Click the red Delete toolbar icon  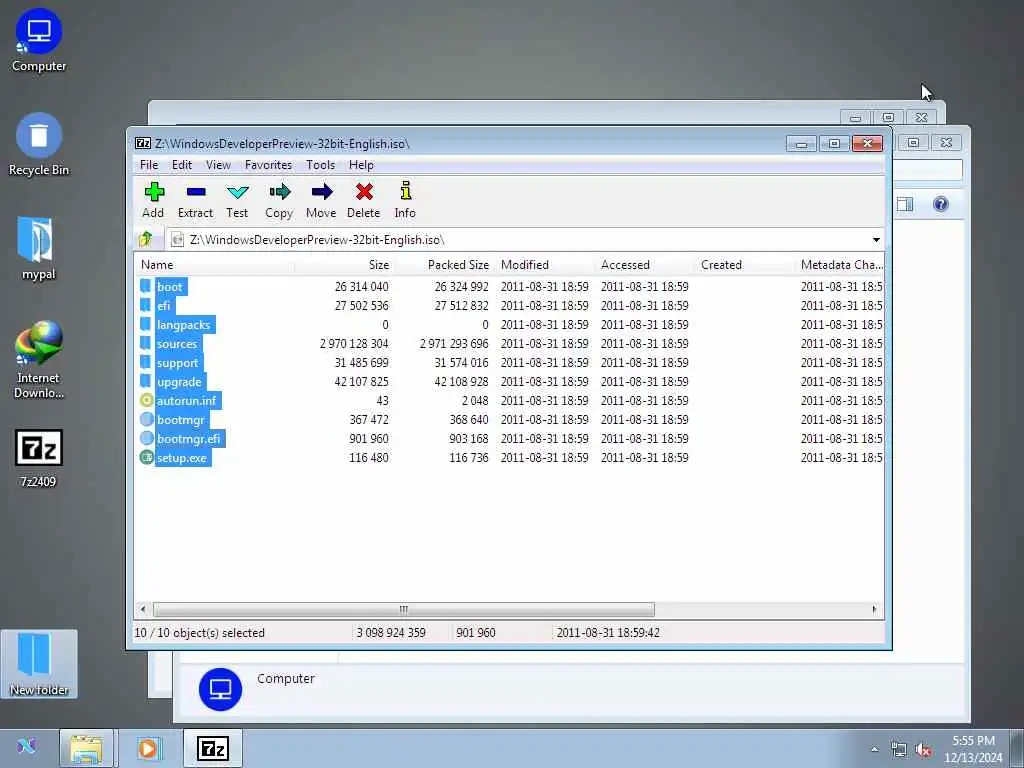tap(364, 192)
